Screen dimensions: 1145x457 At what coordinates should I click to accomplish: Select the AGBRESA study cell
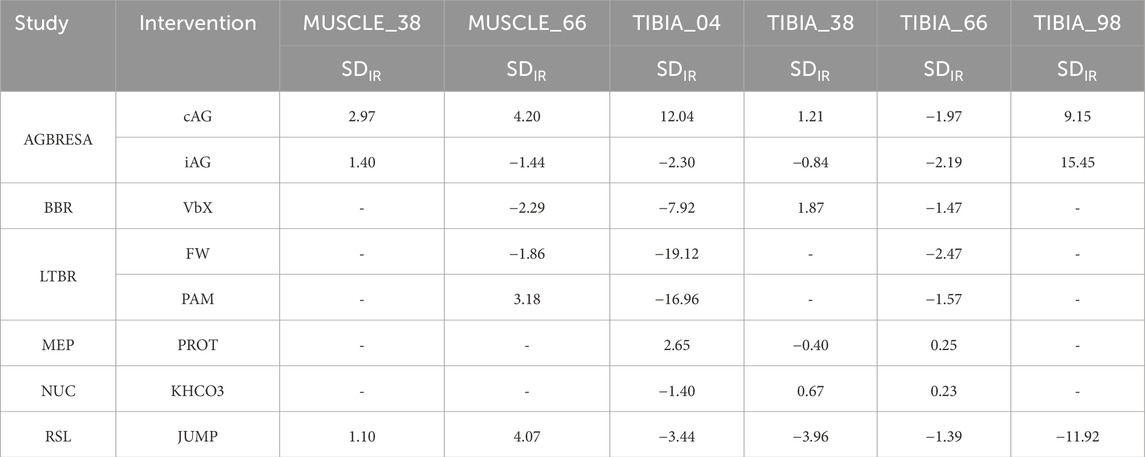coord(58,137)
